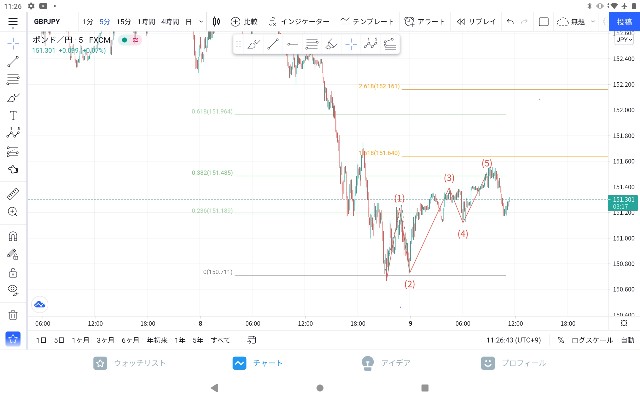Screen dimensions: 640x400
Task: Open the go-to-date calendar icon
Action: [x=252, y=340]
